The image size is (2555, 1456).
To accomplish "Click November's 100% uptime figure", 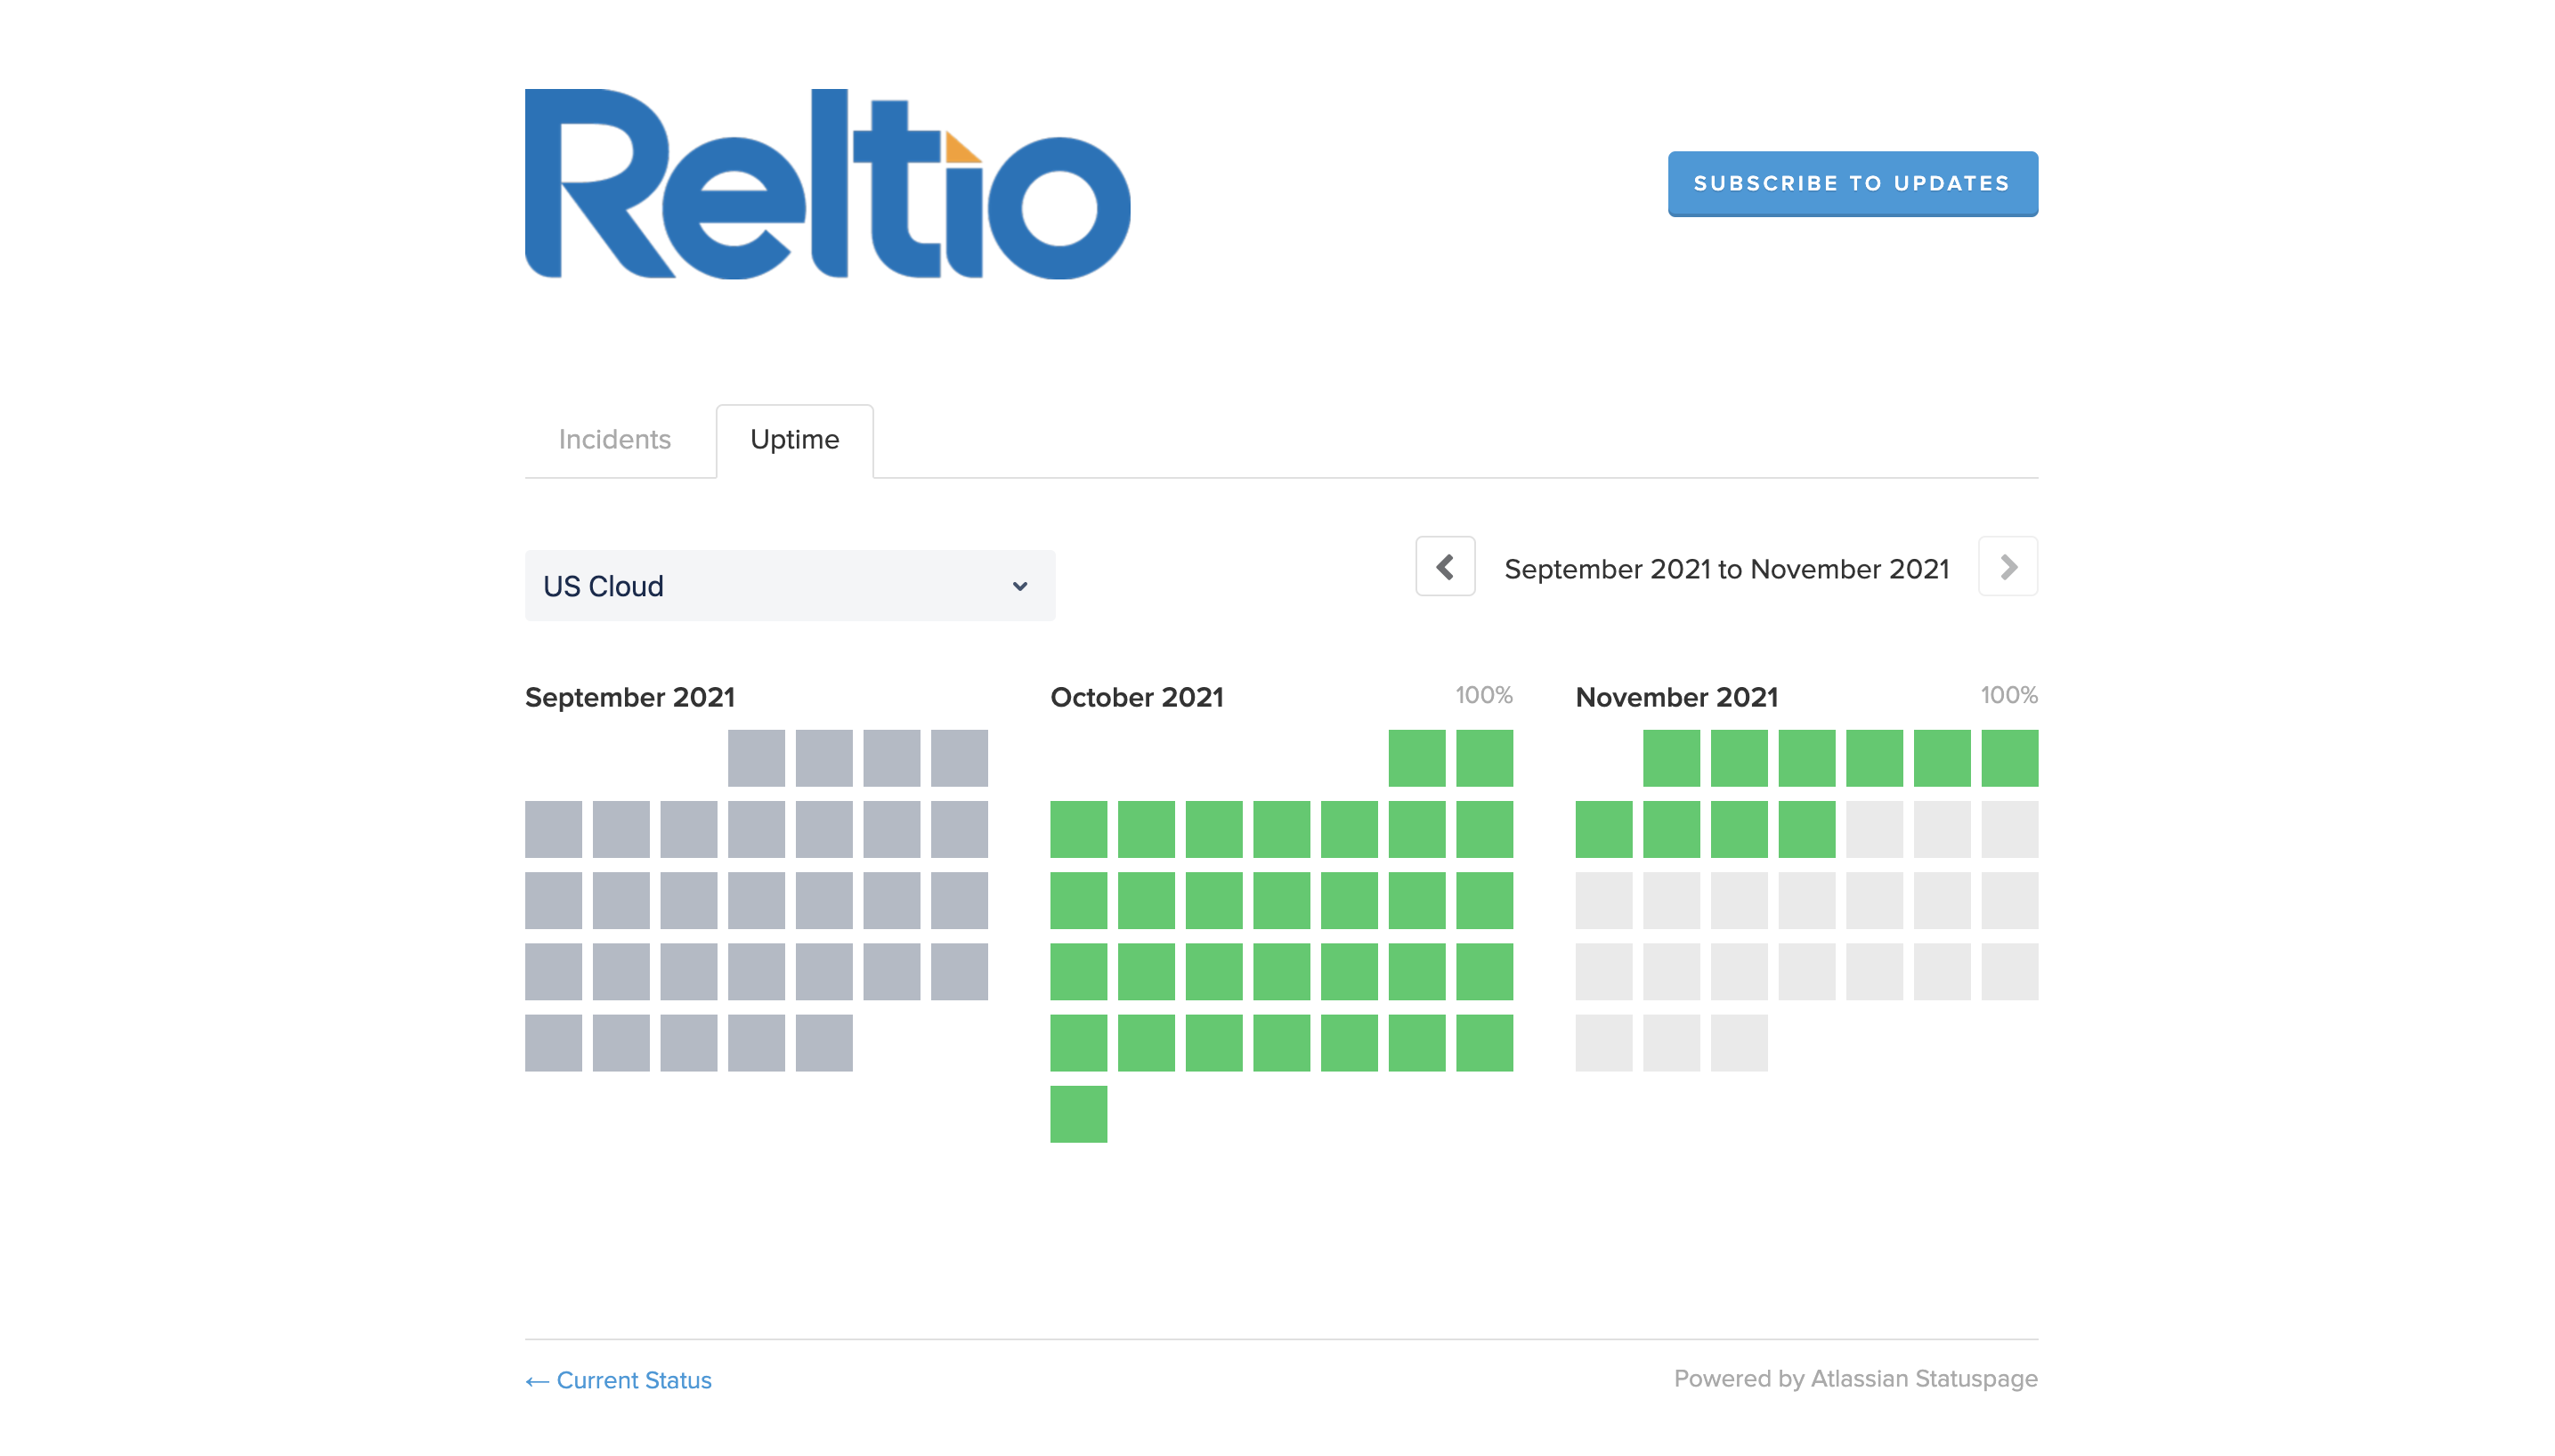I will click(2009, 695).
